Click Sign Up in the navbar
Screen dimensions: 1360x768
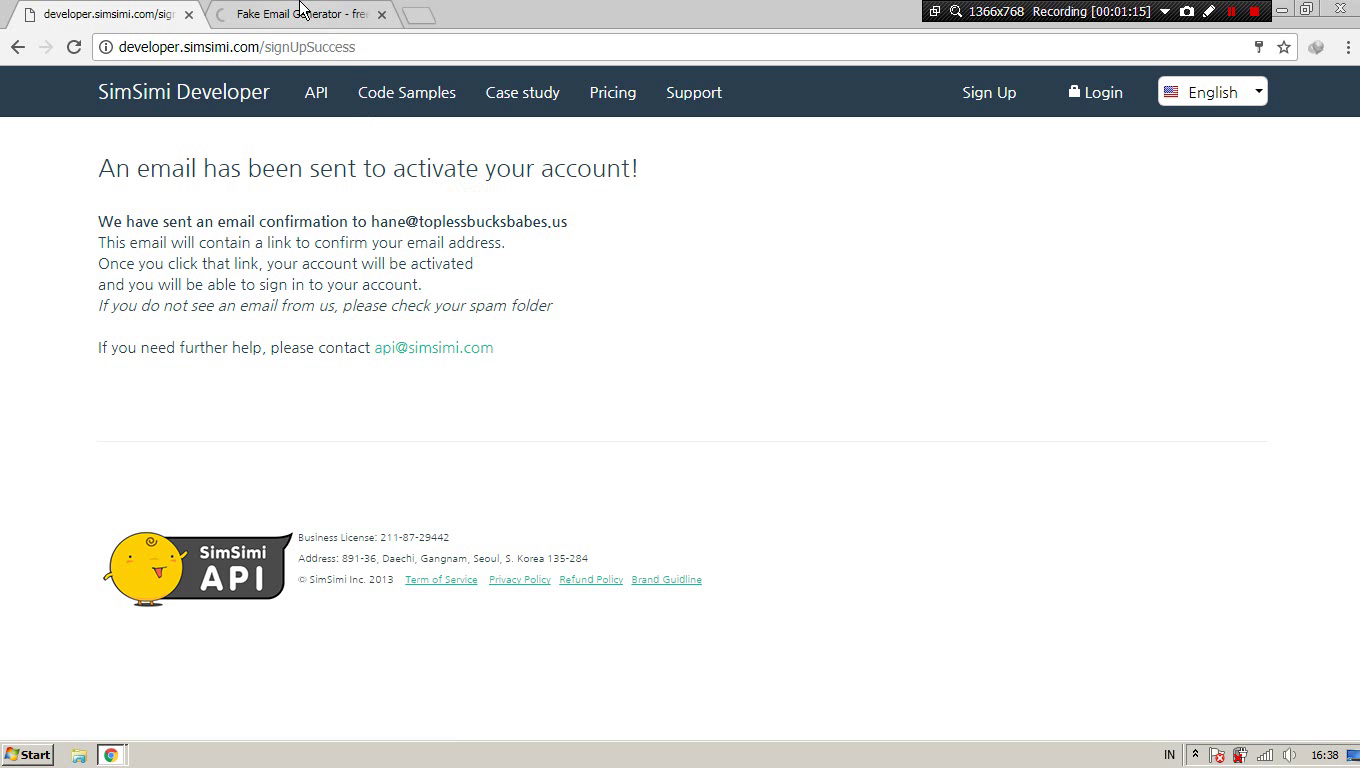coord(989,92)
